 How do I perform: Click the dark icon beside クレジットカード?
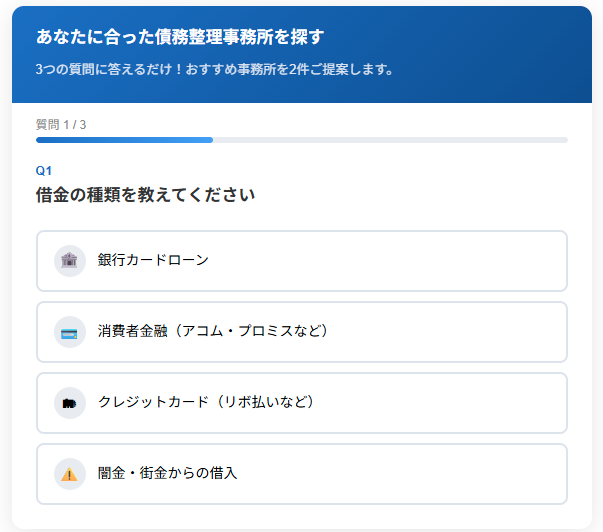click(x=69, y=403)
